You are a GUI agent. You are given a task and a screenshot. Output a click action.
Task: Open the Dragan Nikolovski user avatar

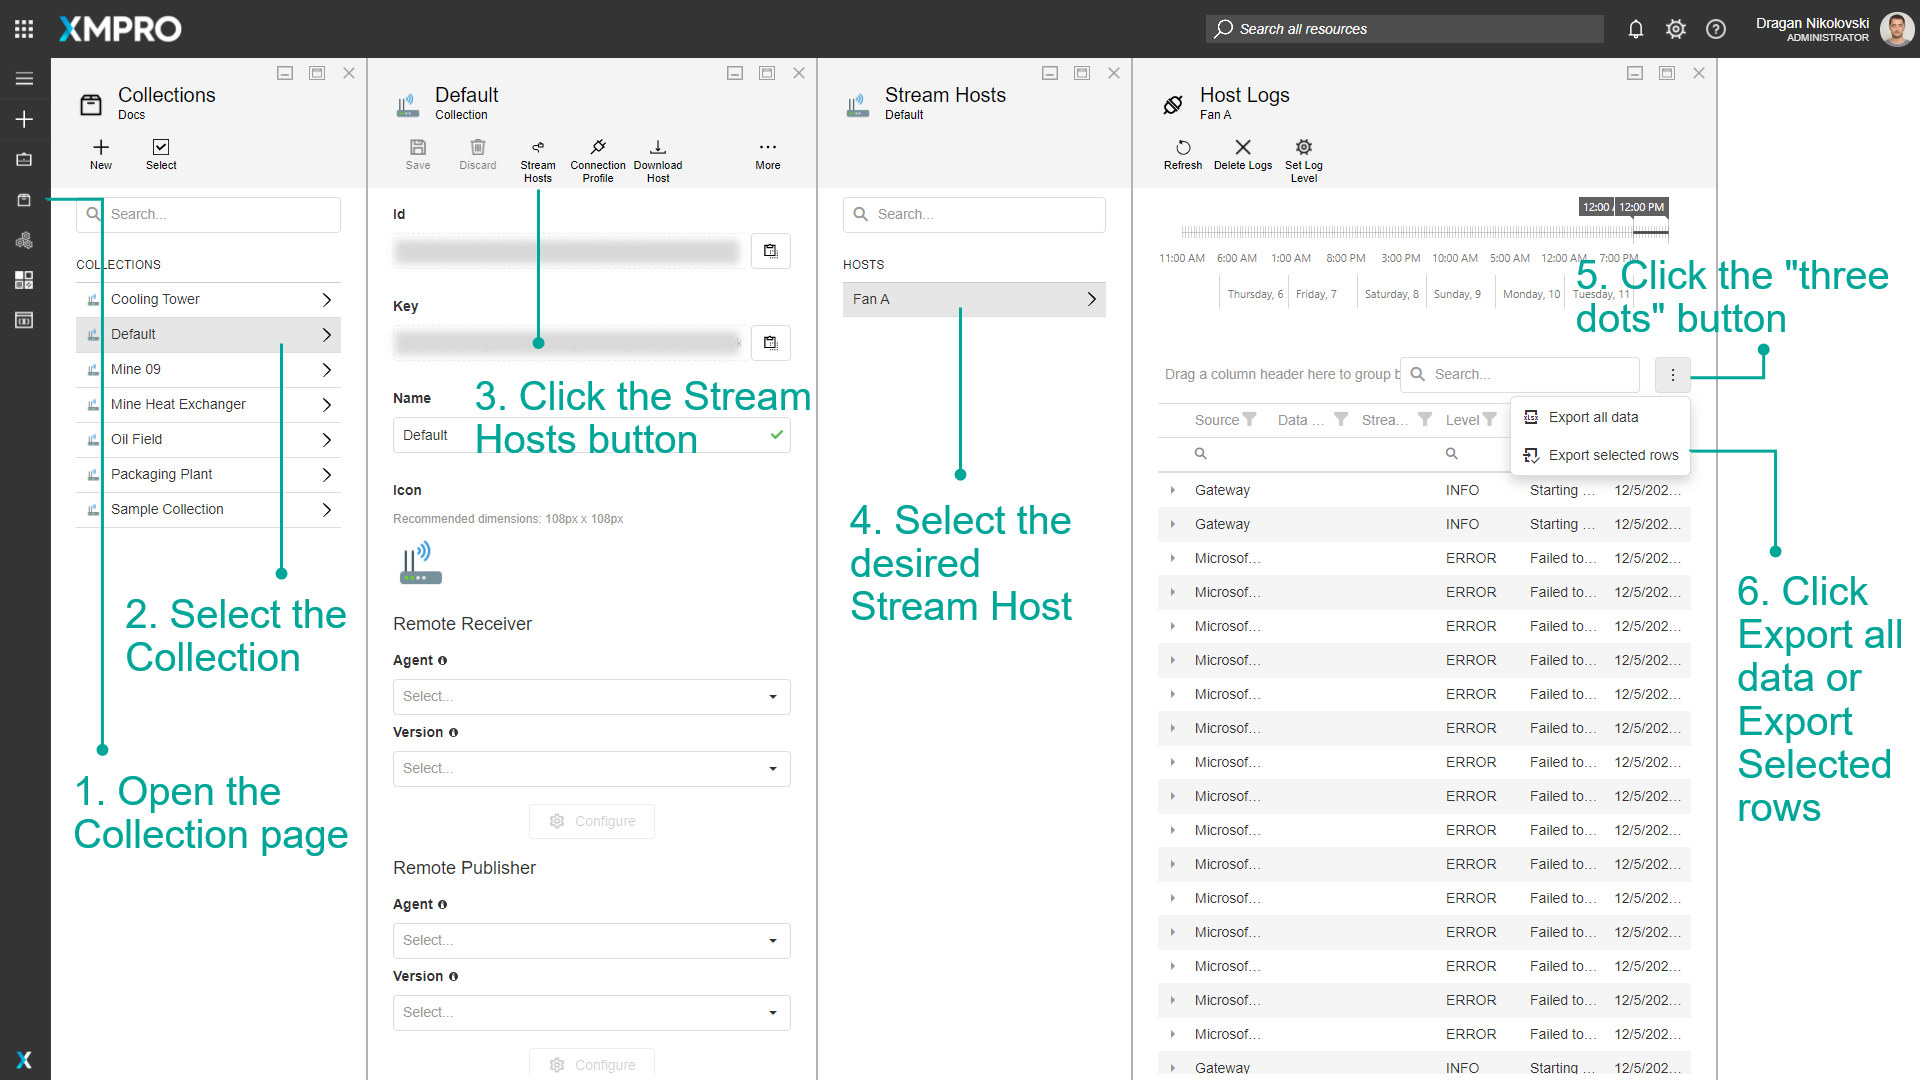pos(1896,29)
